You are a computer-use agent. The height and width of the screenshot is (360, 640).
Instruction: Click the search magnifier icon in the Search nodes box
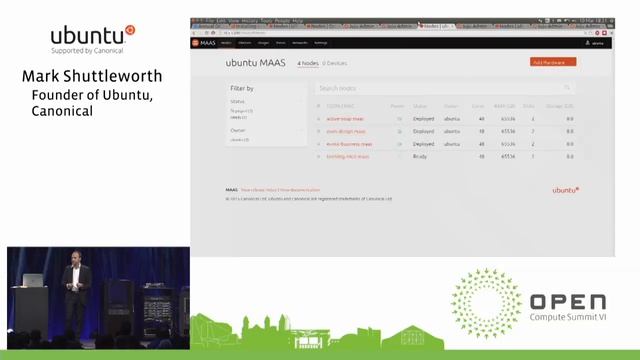567,88
